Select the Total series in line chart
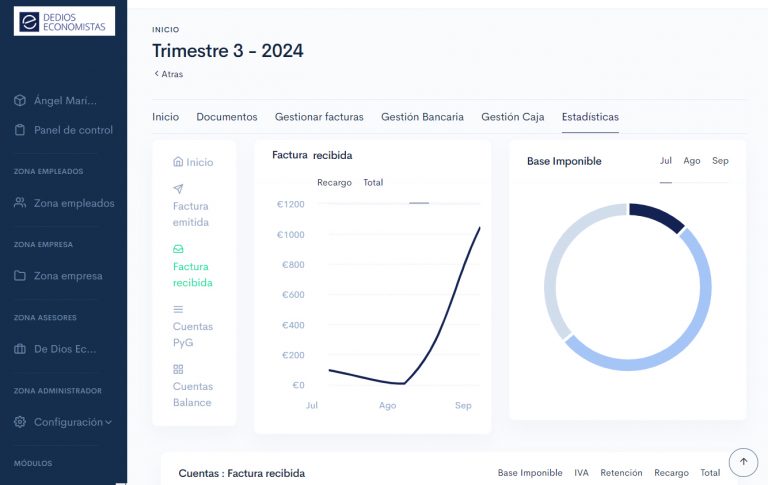 click(x=373, y=182)
